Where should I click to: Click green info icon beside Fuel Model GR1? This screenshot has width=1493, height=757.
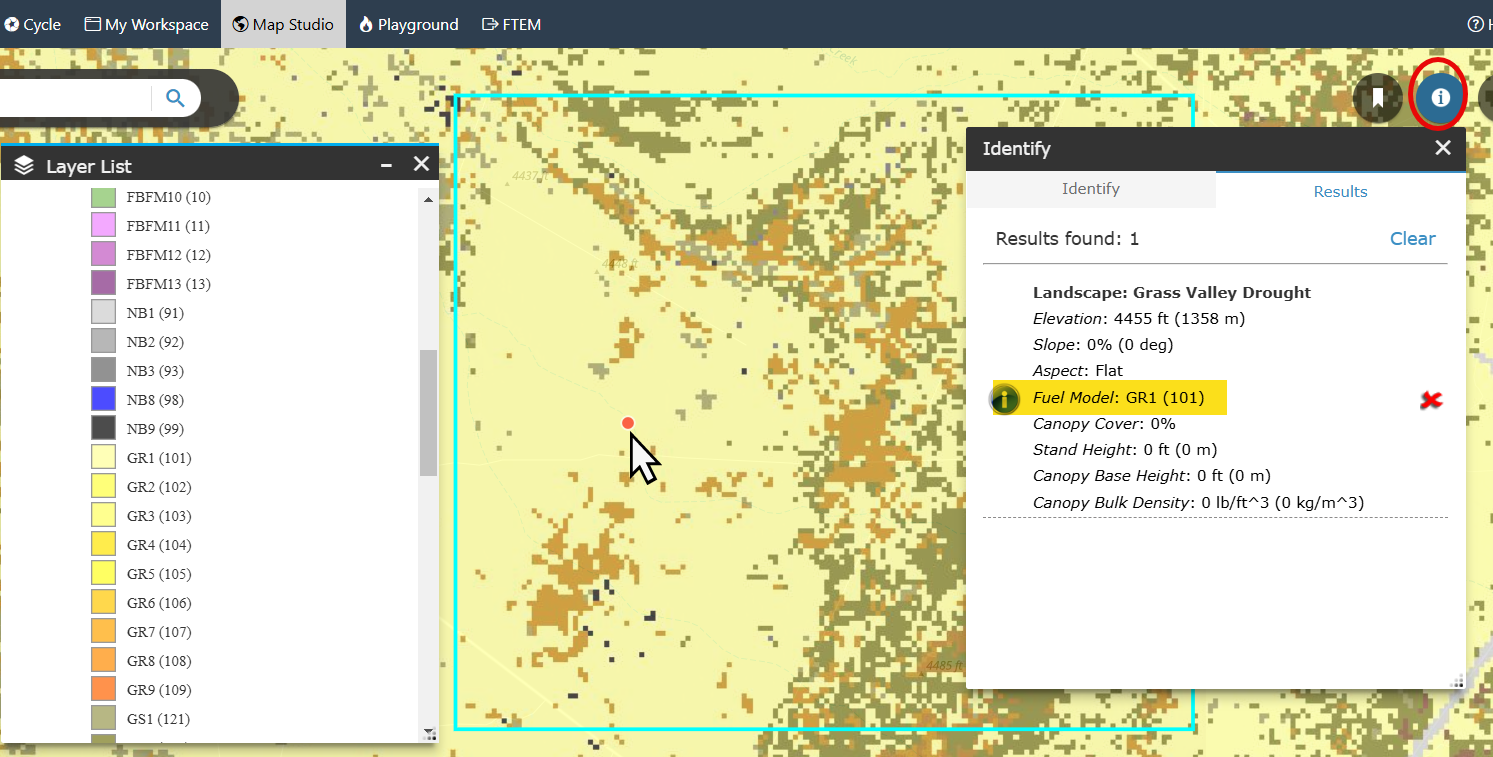click(x=1005, y=398)
